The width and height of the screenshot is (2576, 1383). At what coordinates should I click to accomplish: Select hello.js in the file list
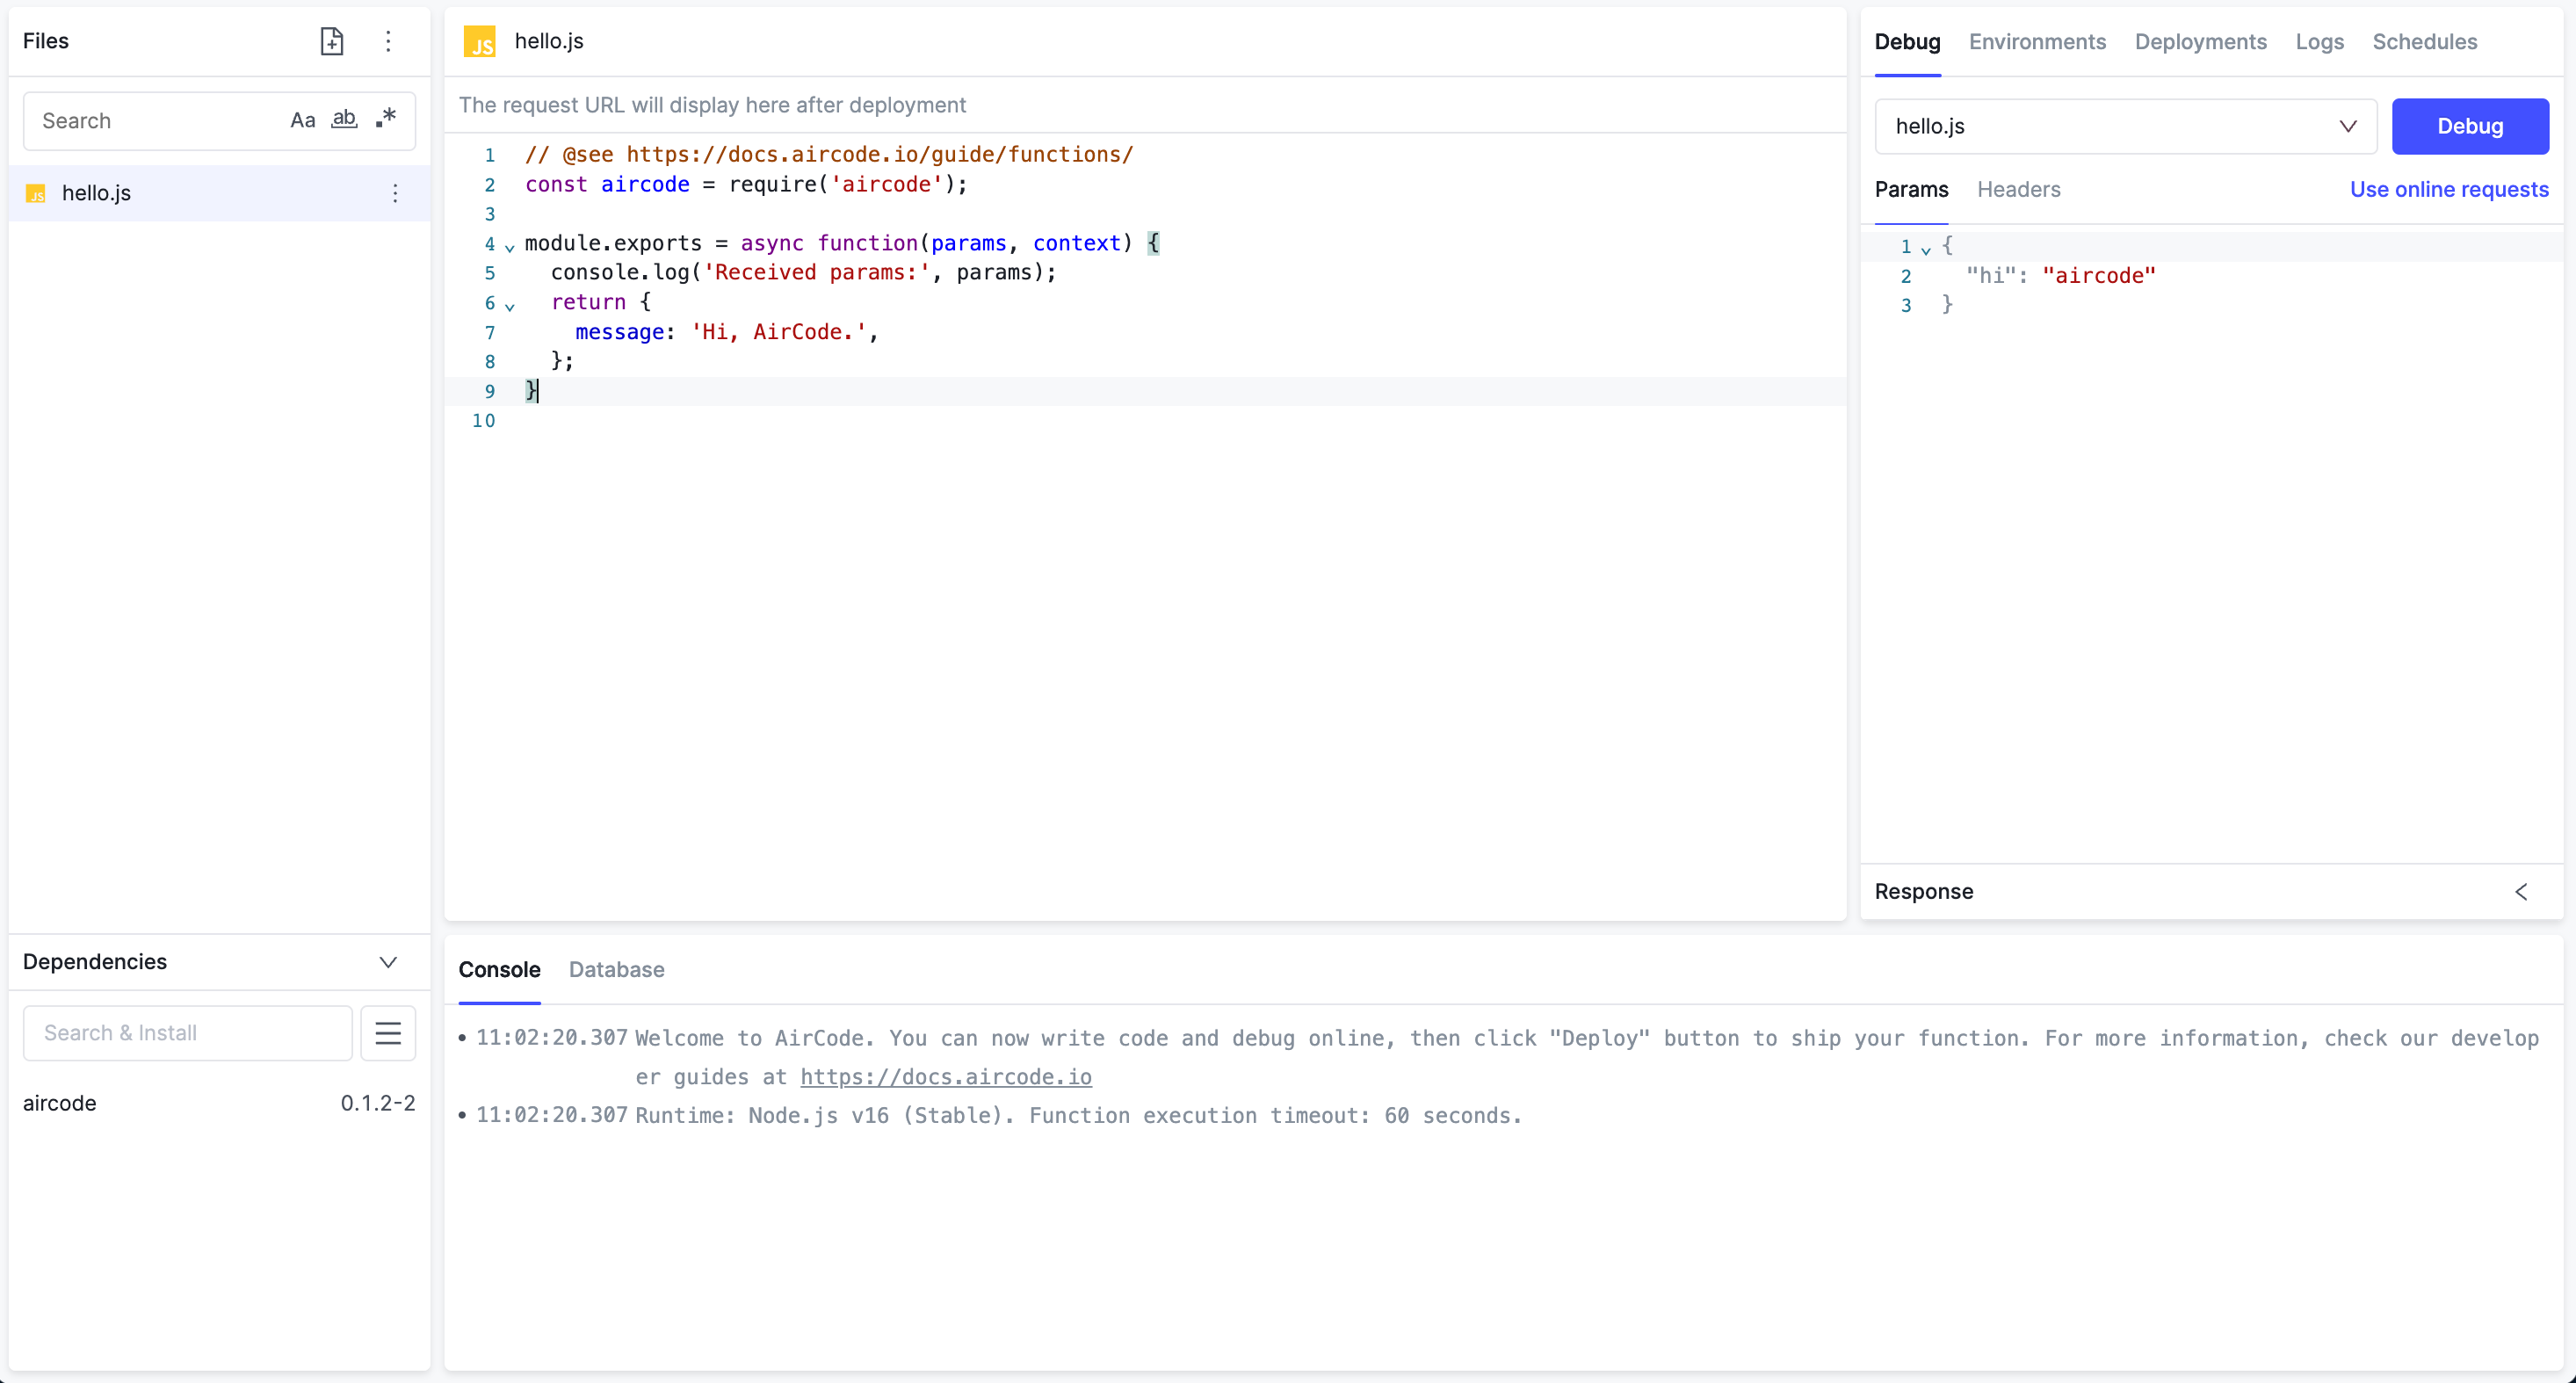click(x=97, y=193)
